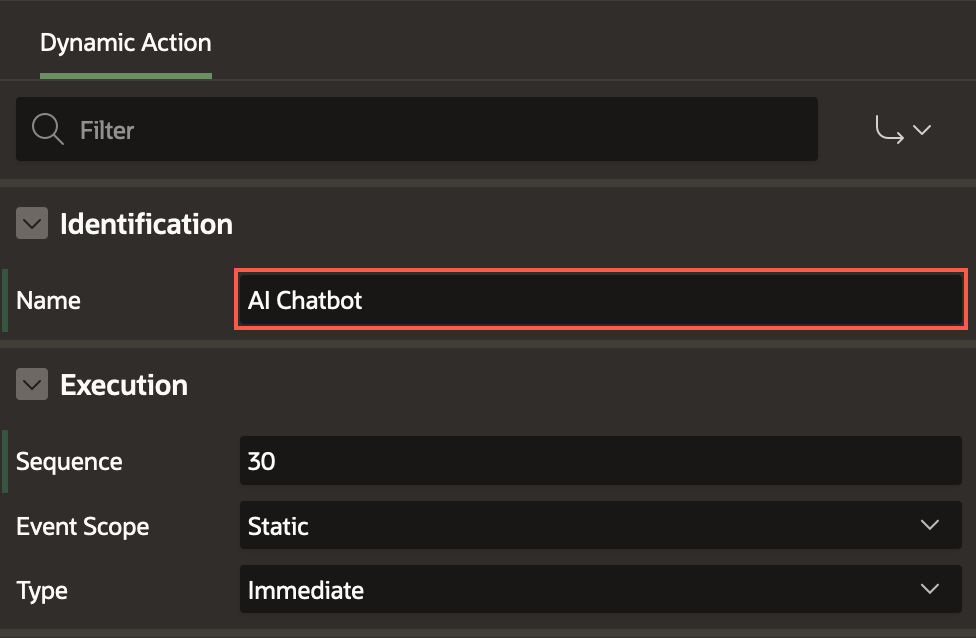This screenshot has height=638, width=976.
Task: Click the Sequence field showing 30
Action: click(x=600, y=462)
